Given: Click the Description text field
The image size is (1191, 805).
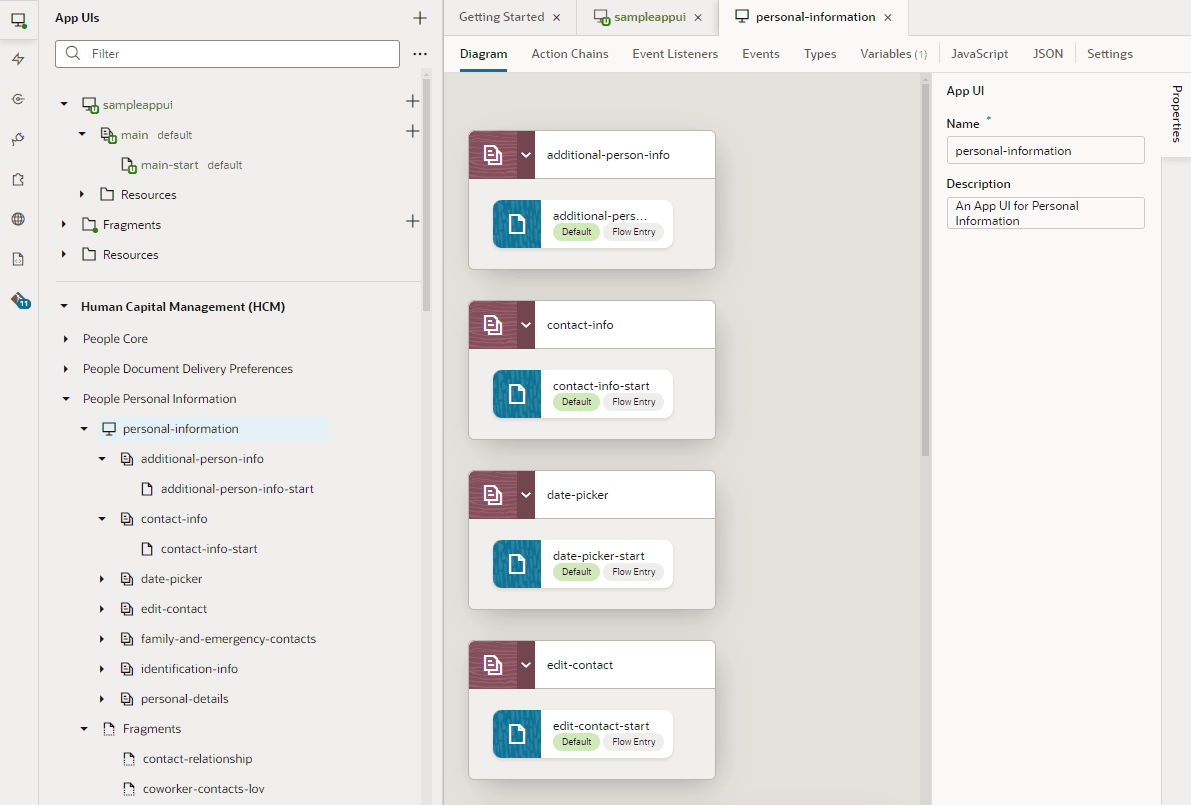Looking at the screenshot, I should pos(1045,213).
